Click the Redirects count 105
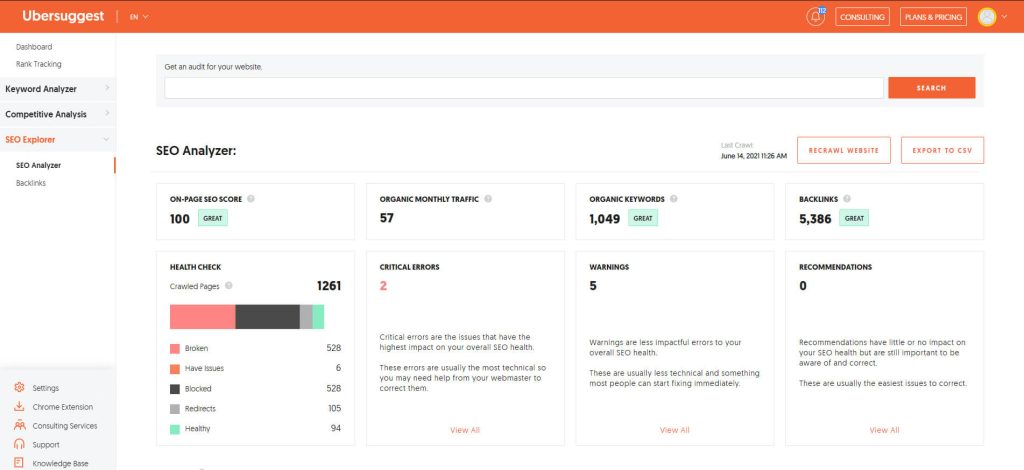The width and height of the screenshot is (1024, 470). pyautogui.click(x=334, y=409)
